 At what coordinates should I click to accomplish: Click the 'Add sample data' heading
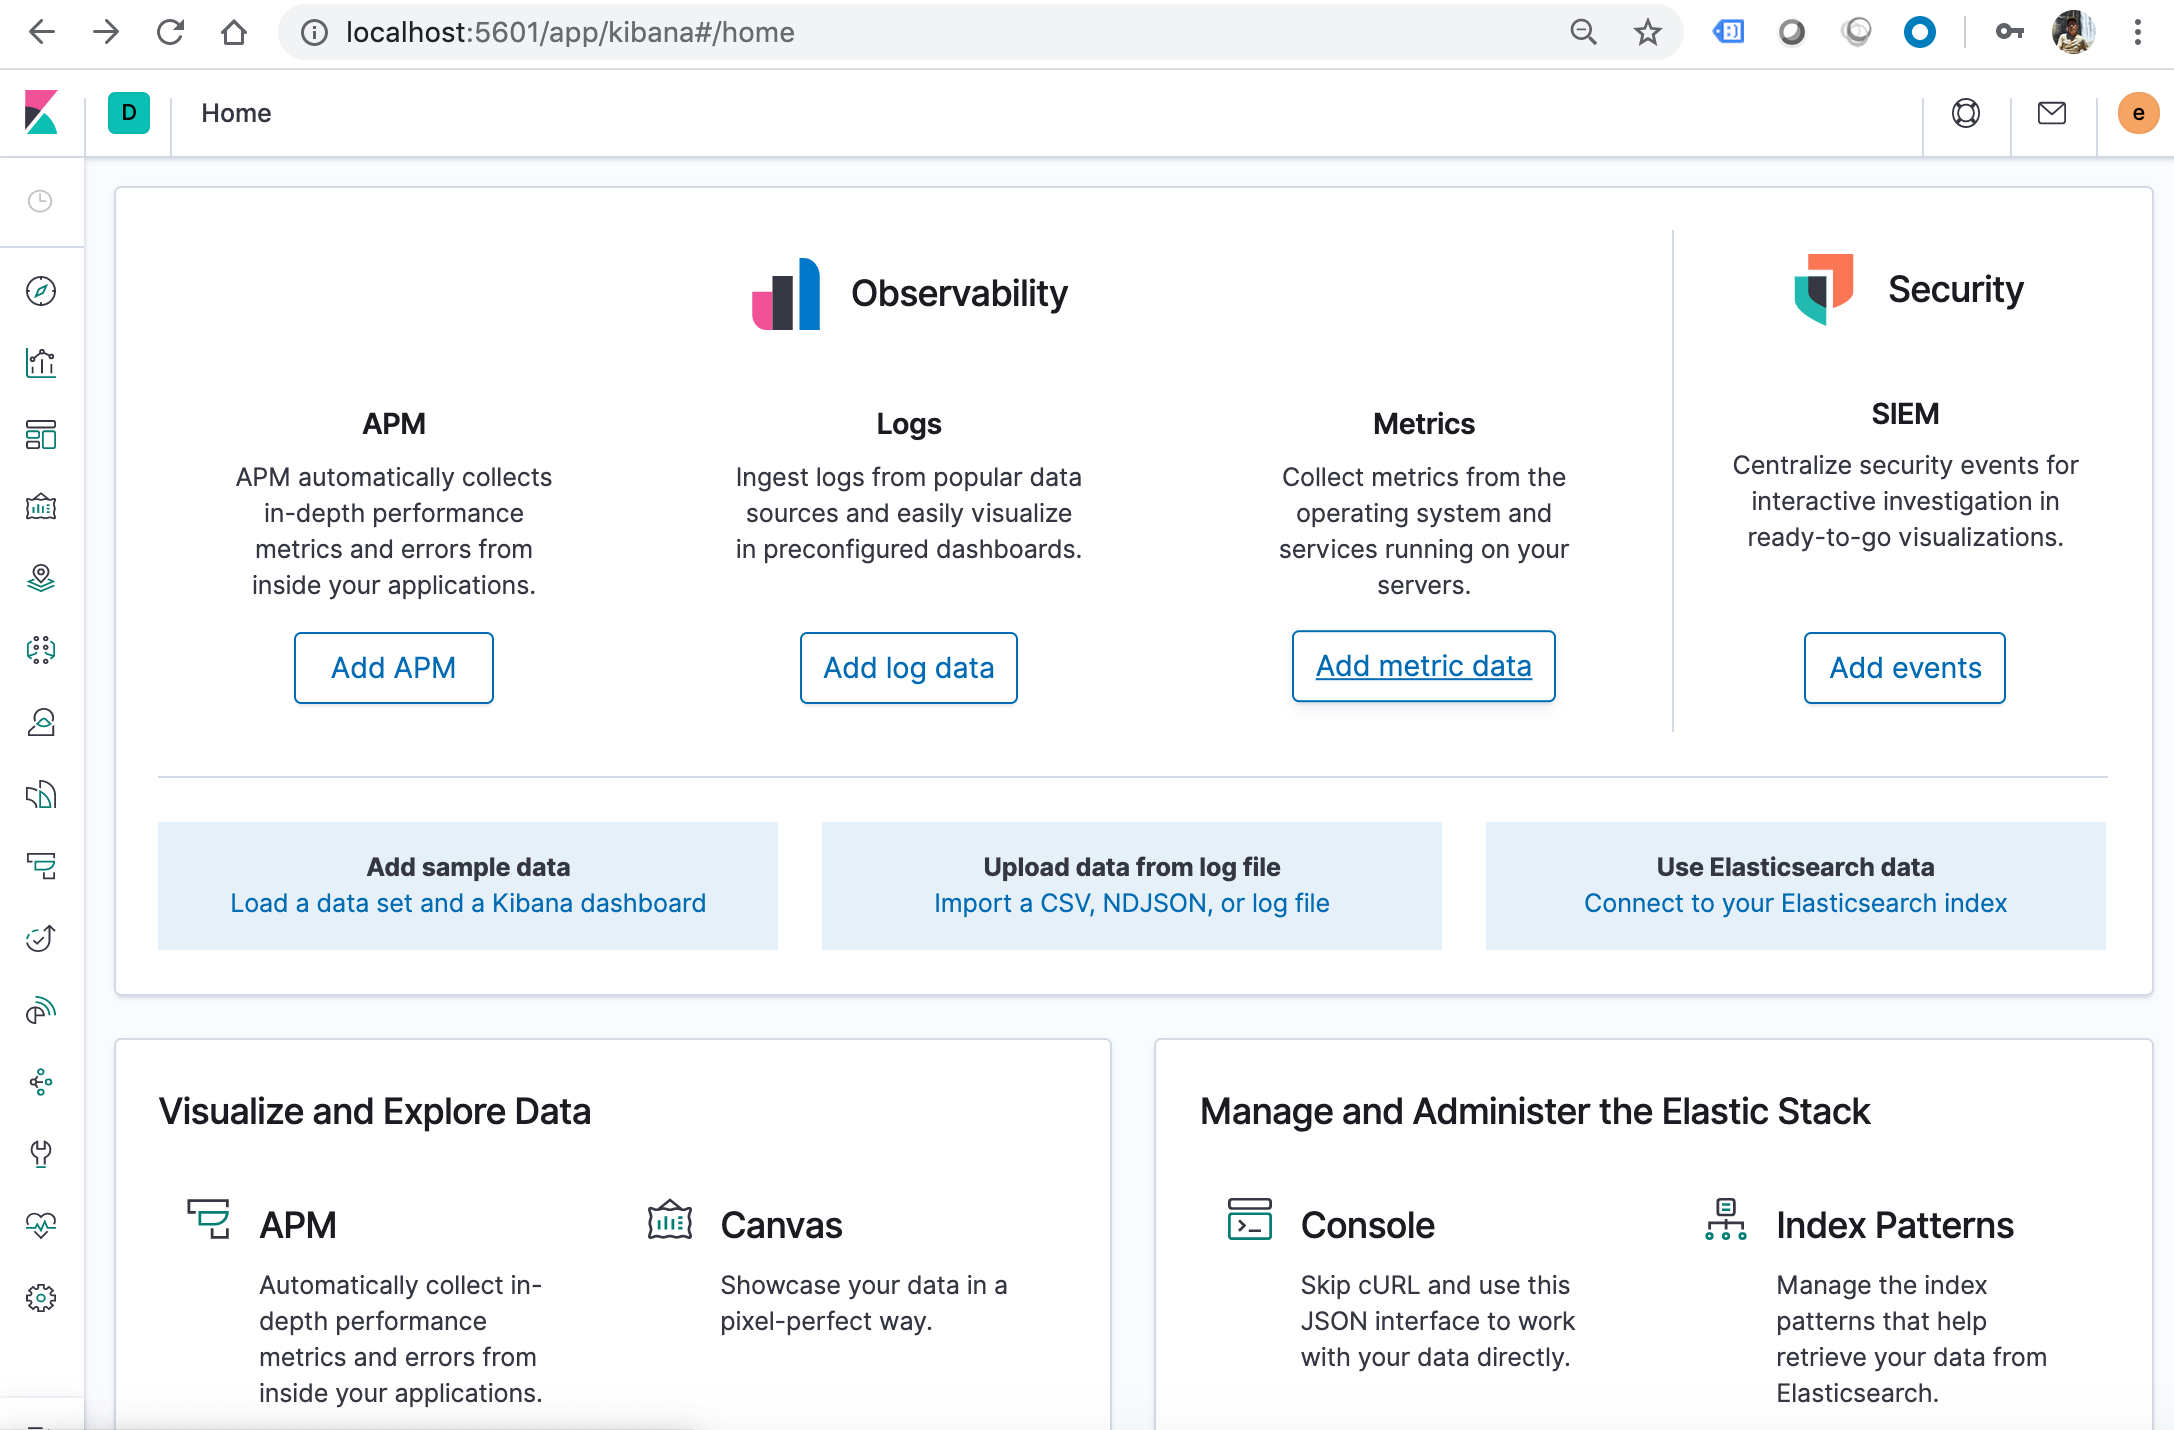[468, 866]
